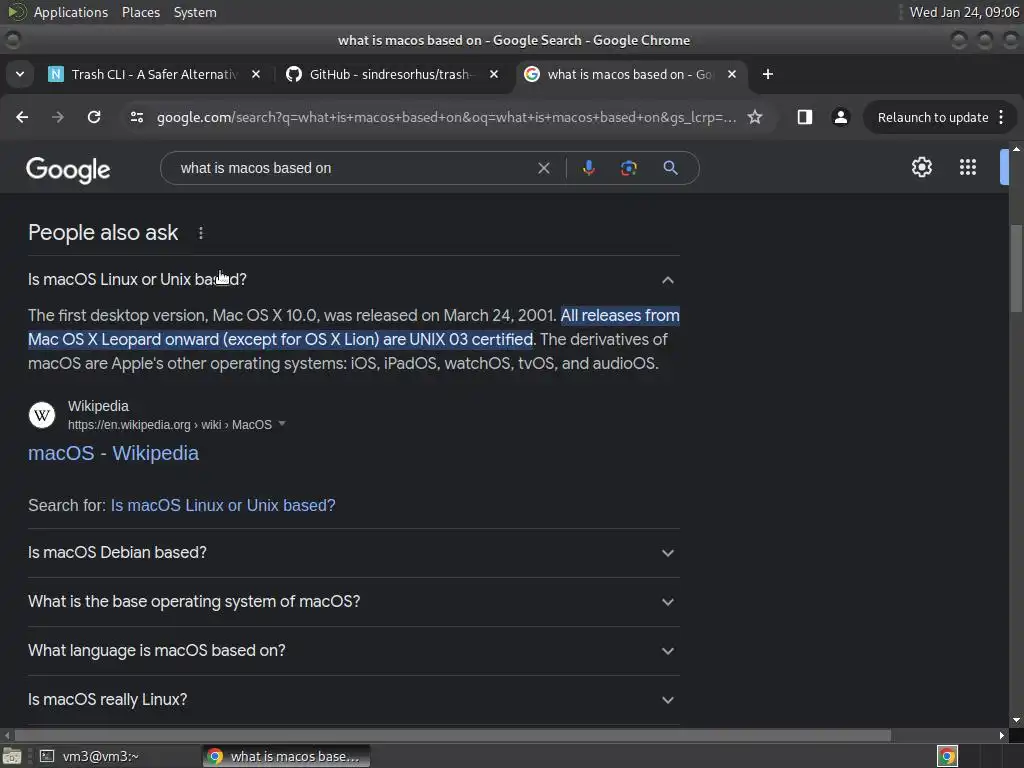Image resolution: width=1024 pixels, height=768 pixels.
Task: Close the GitHub sindresorhus tab
Action: pos(494,74)
